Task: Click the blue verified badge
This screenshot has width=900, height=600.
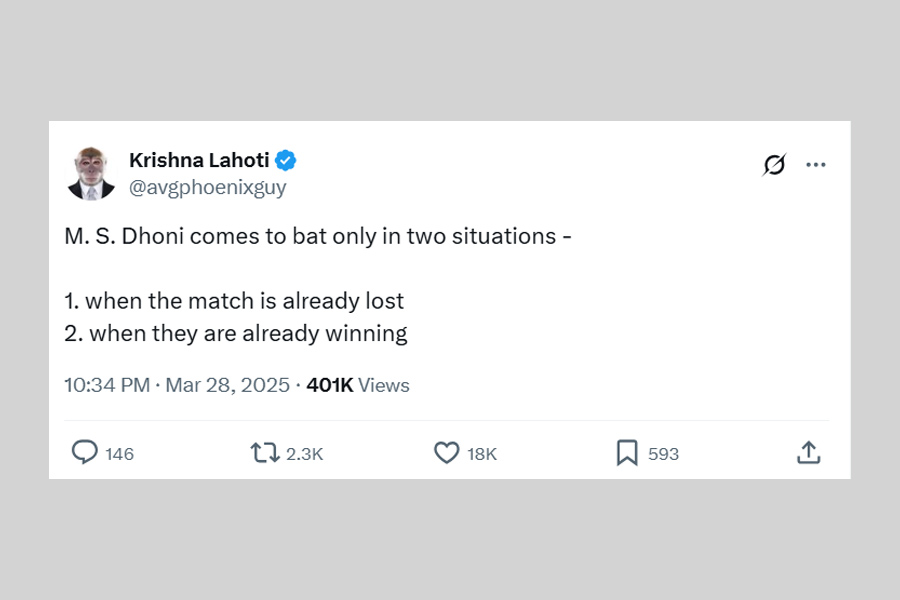Action: point(286,160)
